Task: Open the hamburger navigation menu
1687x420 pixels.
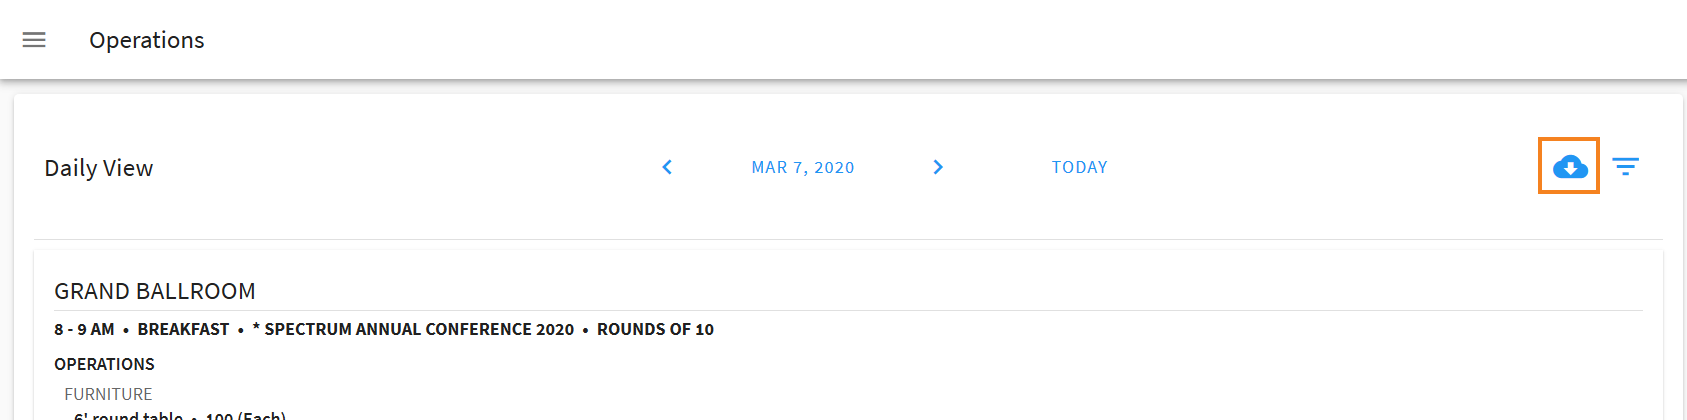Action: [34, 40]
